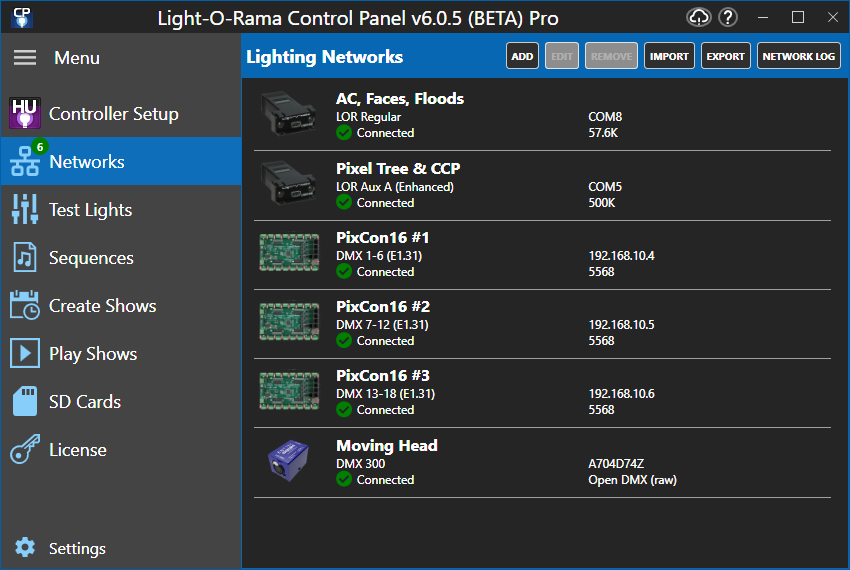Click the Sequences music file icon
Image resolution: width=850 pixels, height=570 pixels.
(25, 257)
